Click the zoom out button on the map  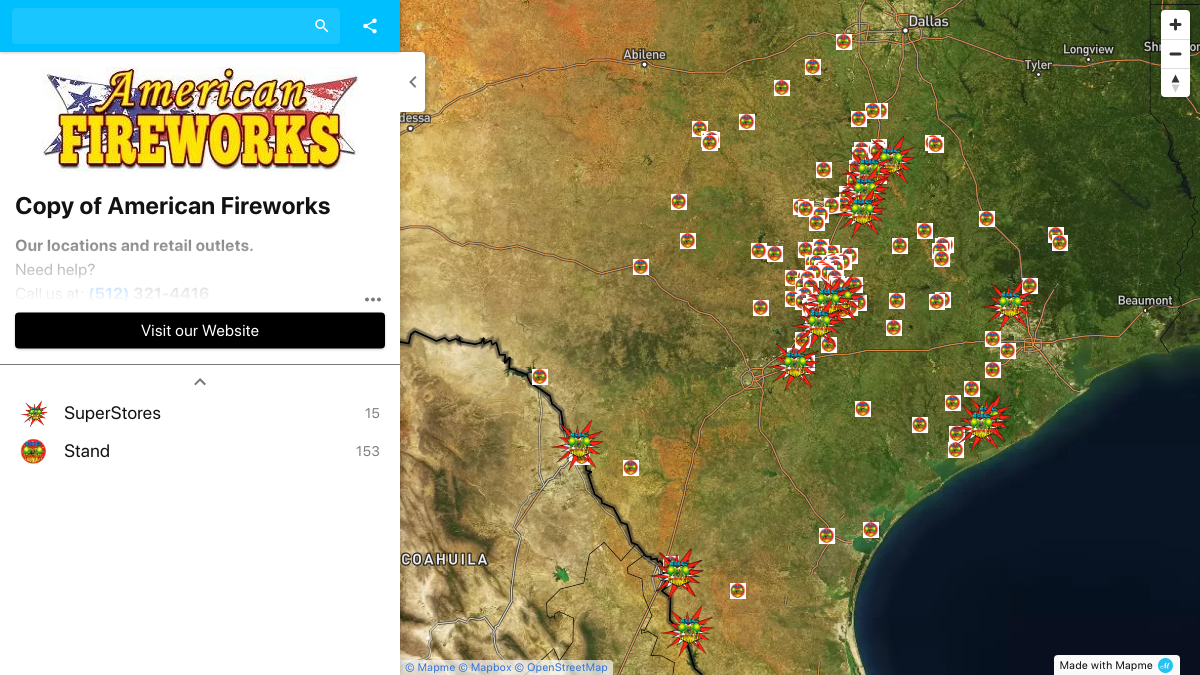(x=1175, y=53)
